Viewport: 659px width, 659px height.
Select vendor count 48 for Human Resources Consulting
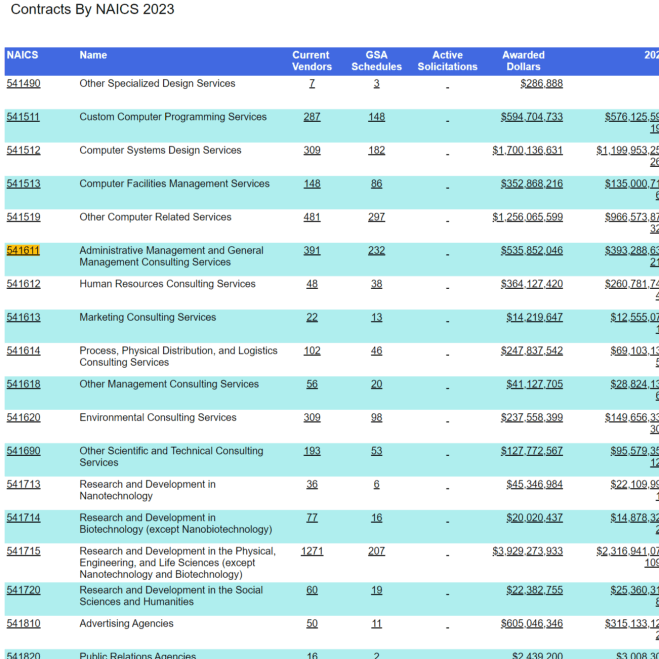click(x=312, y=284)
